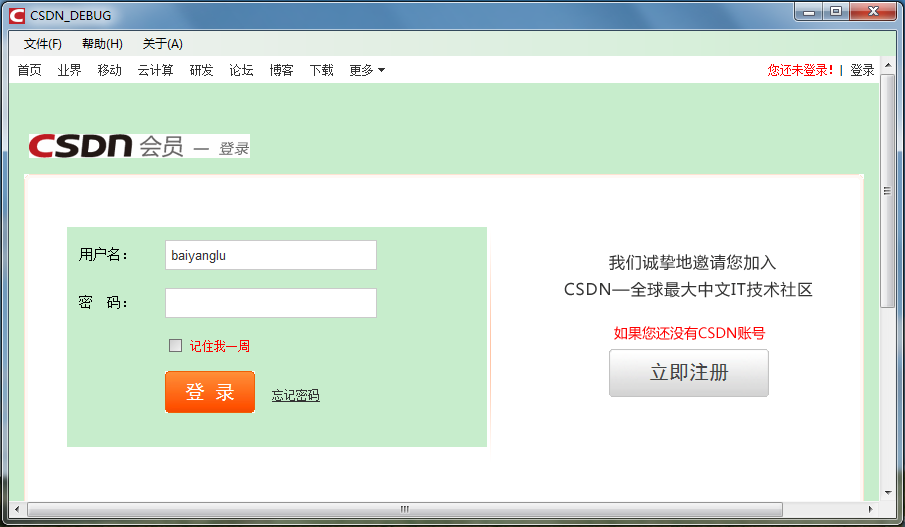
Task: Go to 首页 navigation link
Action: click(x=29, y=70)
